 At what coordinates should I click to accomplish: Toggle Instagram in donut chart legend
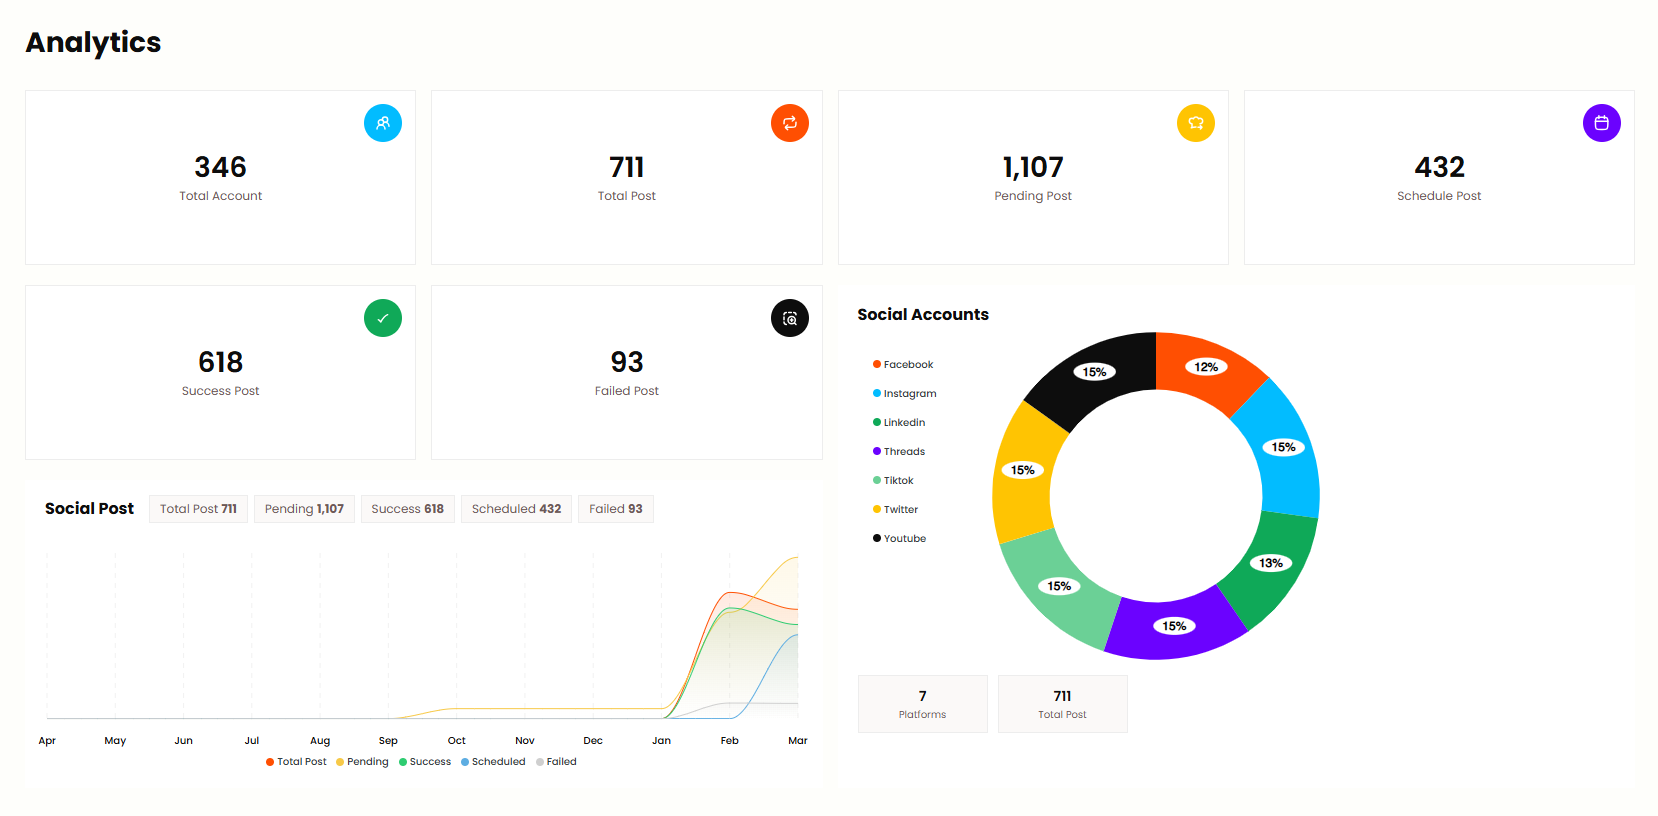(905, 394)
